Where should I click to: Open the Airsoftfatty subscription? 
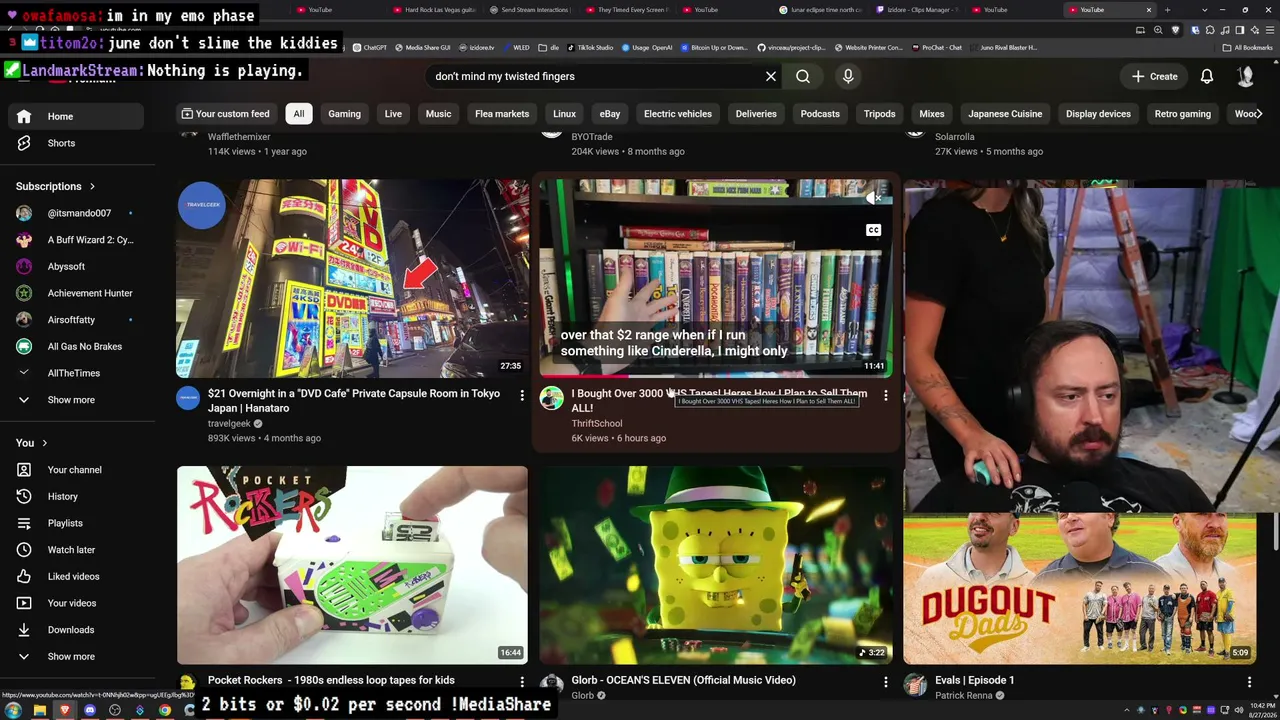(76, 320)
